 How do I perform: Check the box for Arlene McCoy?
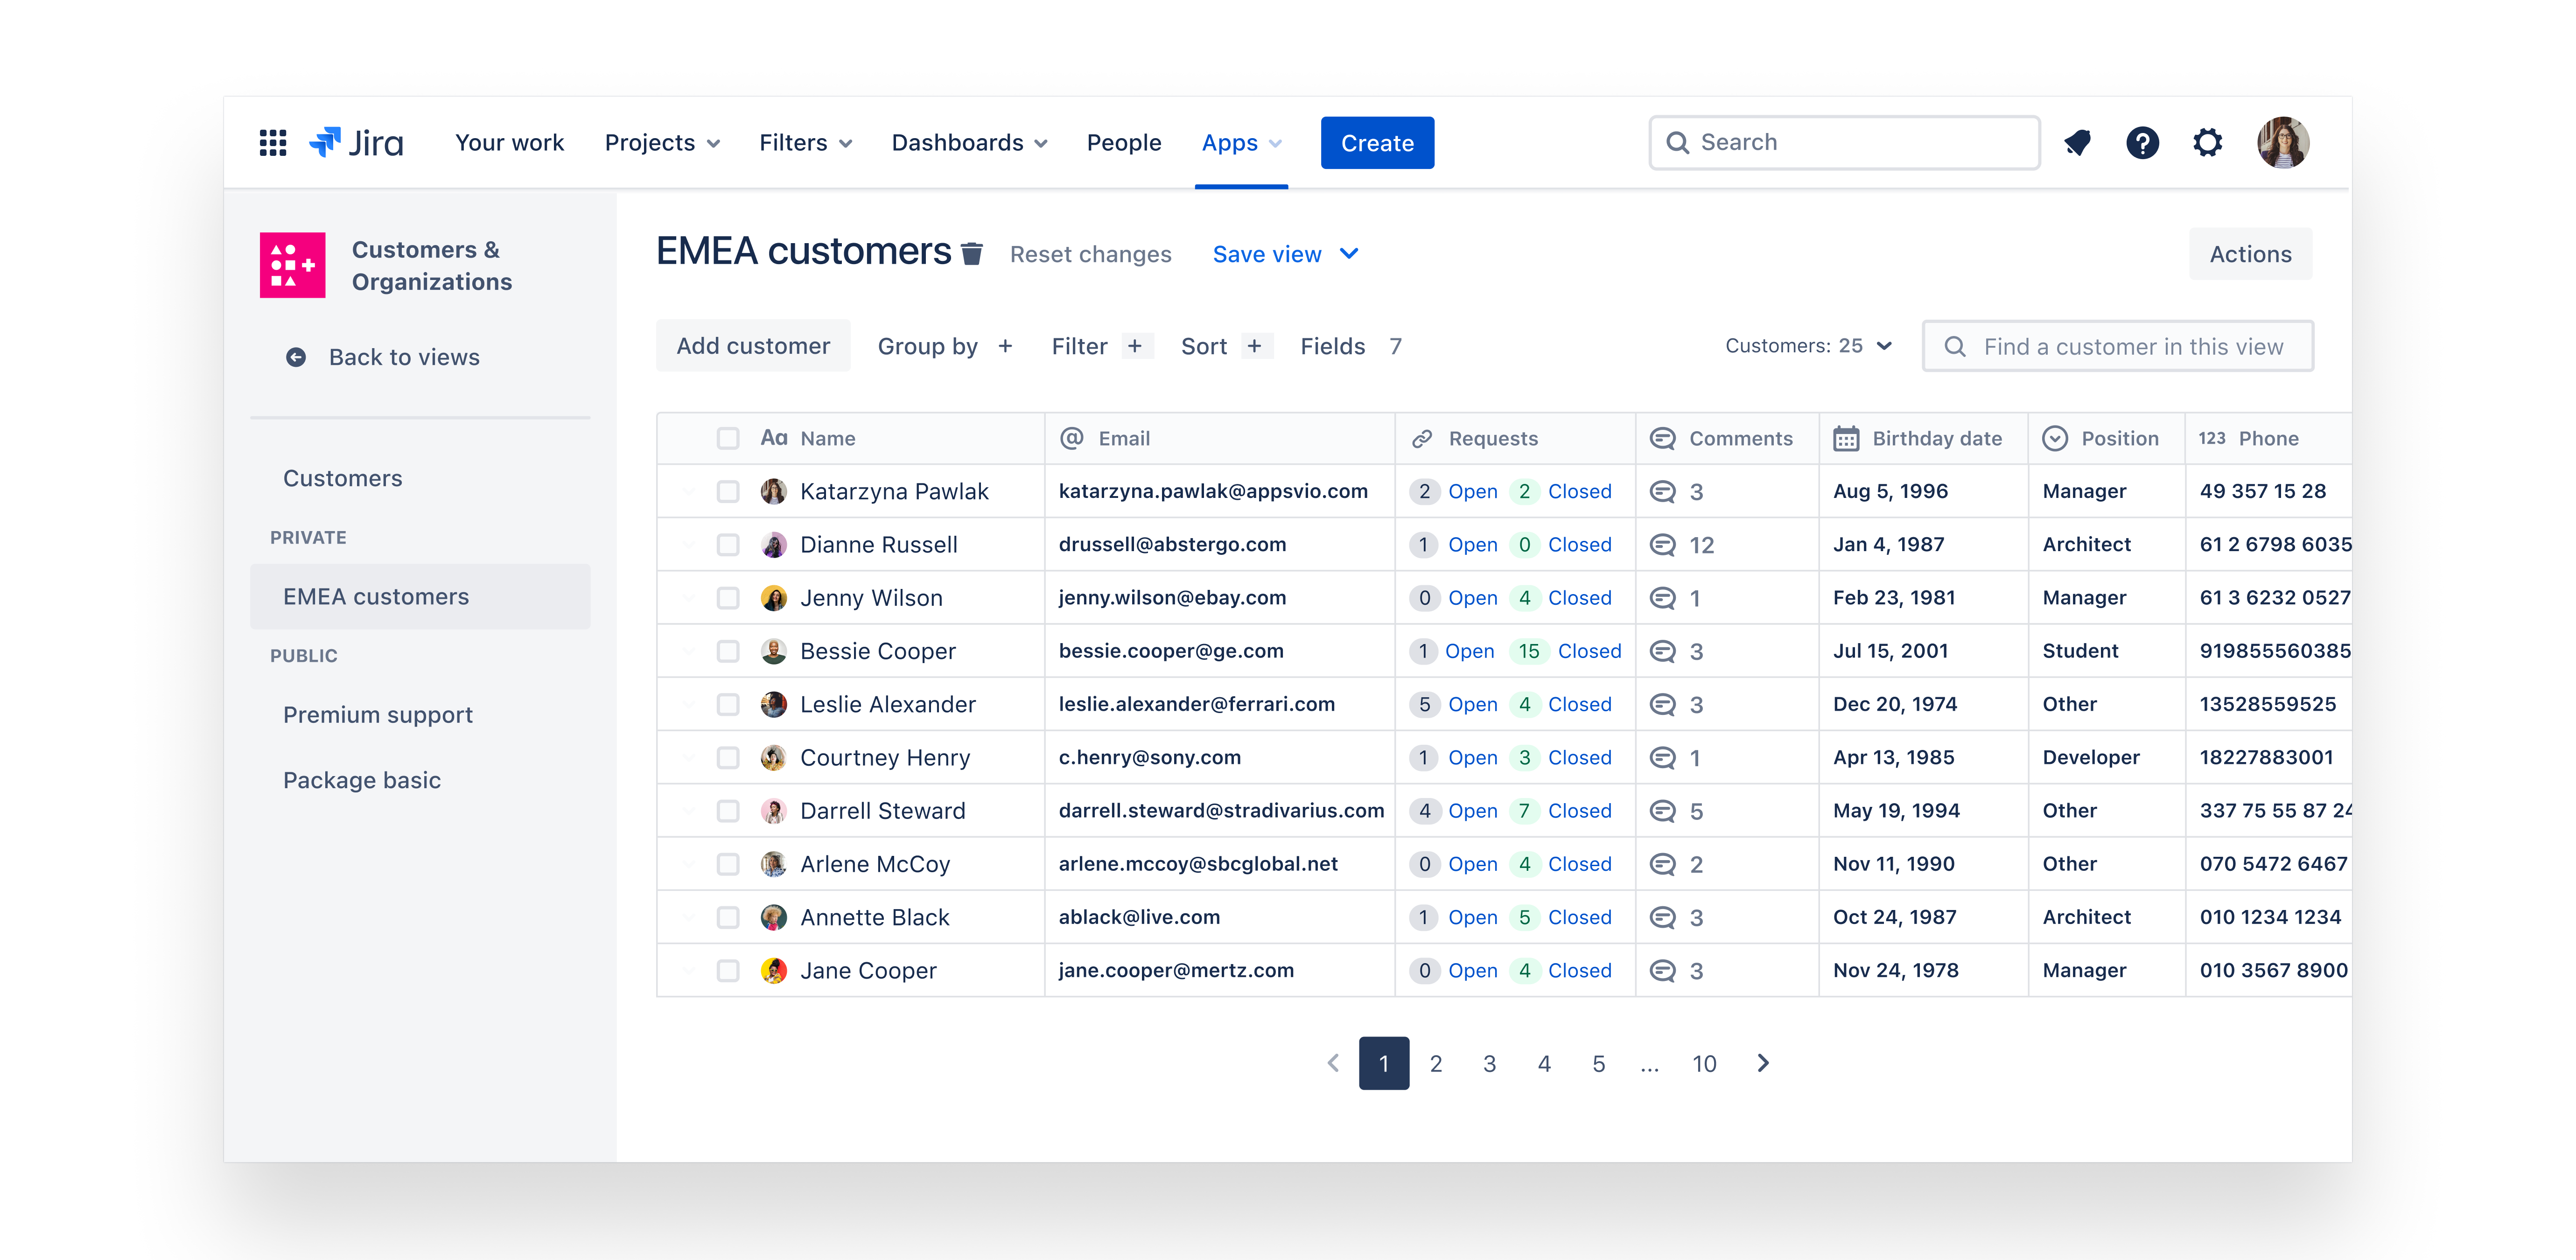pyautogui.click(x=728, y=864)
